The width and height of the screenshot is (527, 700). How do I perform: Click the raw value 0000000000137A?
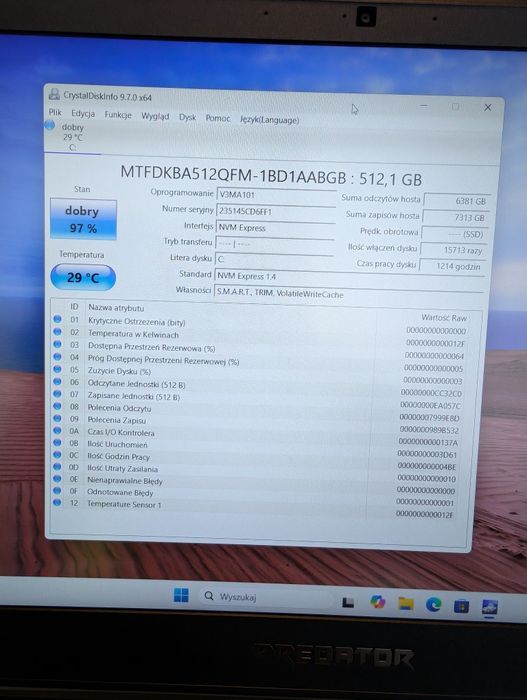pyautogui.click(x=428, y=442)
